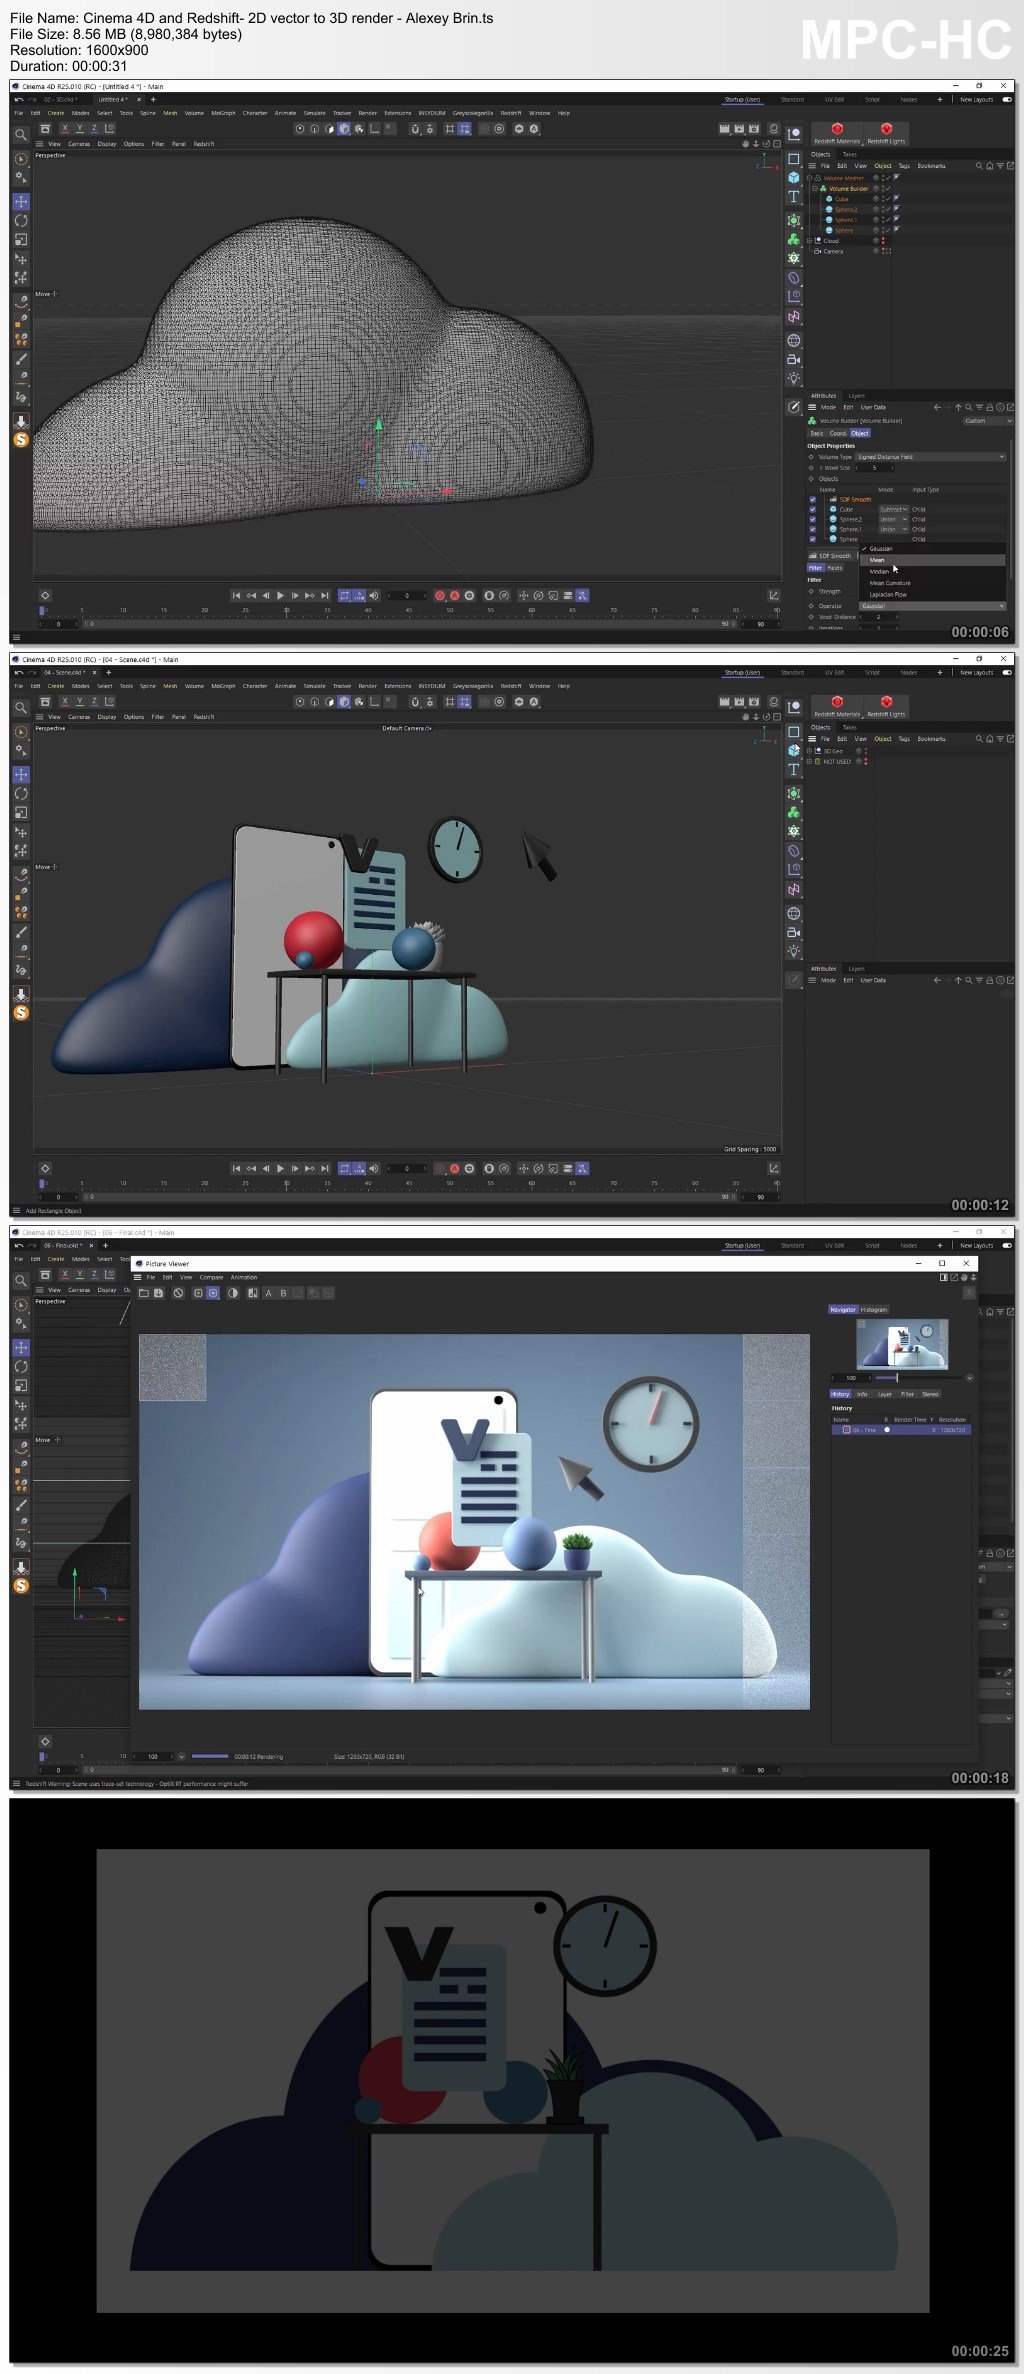The image size is (1024, 2374).
Task: Open the Cube 'Subtract' mode dropdown
Action: 892,509
